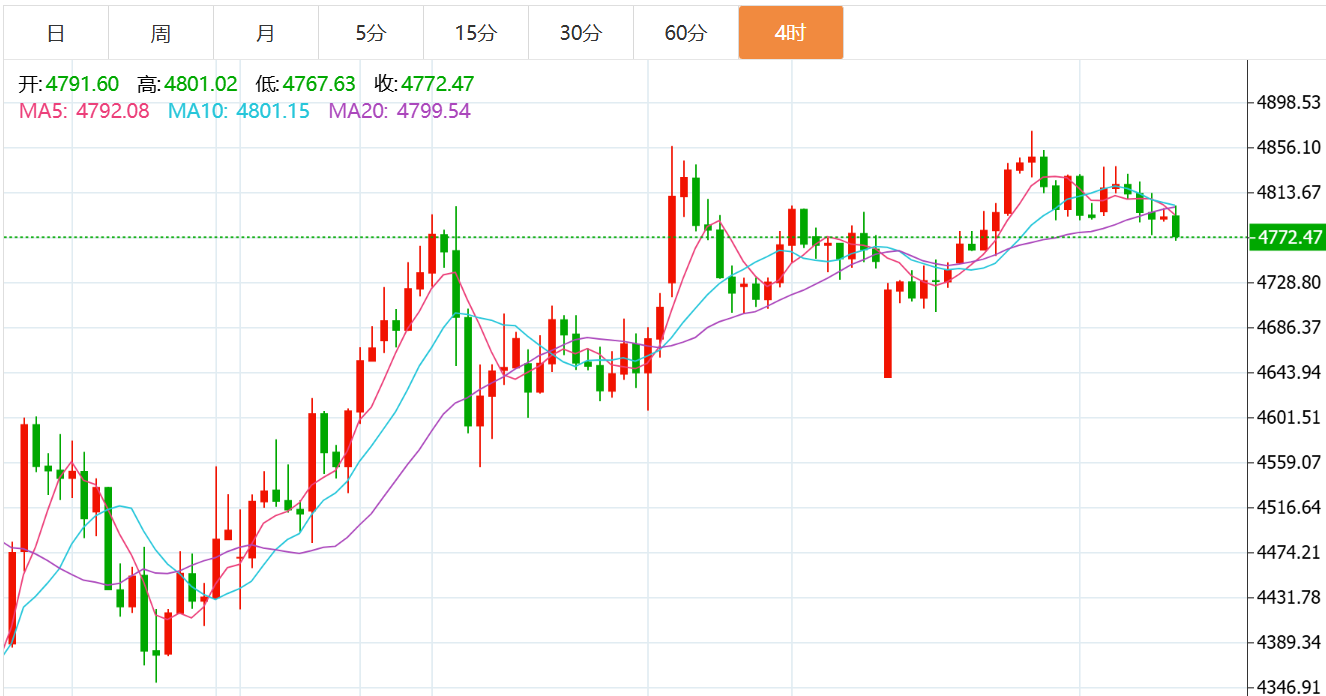1326x696 pixels.
Task: Choose the 30分 timeframe tab
Action: point(580,33)
